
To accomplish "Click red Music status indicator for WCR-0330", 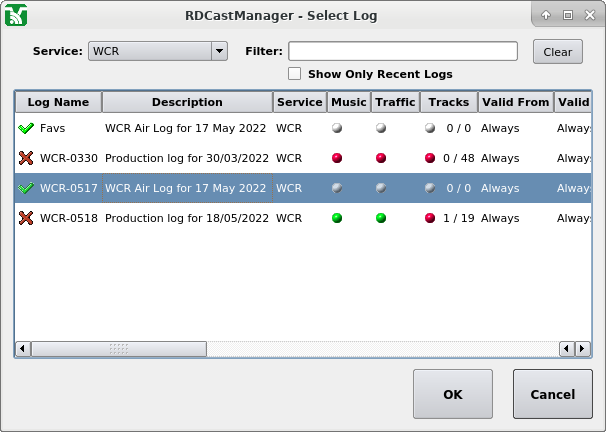I will 337,158.
